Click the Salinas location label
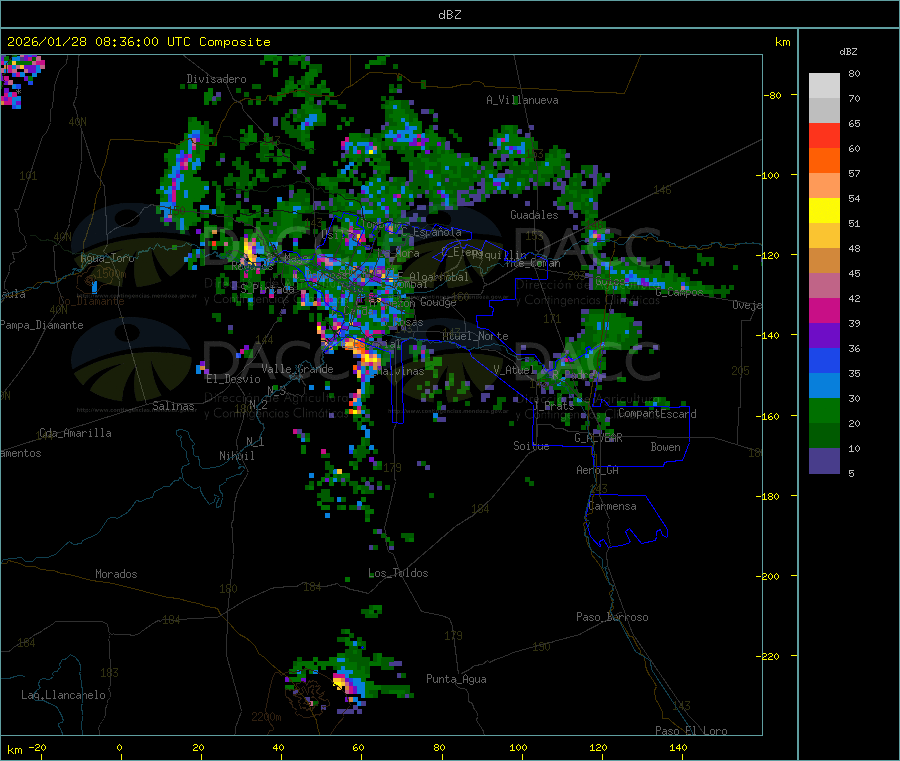This screenshot has width=900, height=761. (x=173, y=406)
